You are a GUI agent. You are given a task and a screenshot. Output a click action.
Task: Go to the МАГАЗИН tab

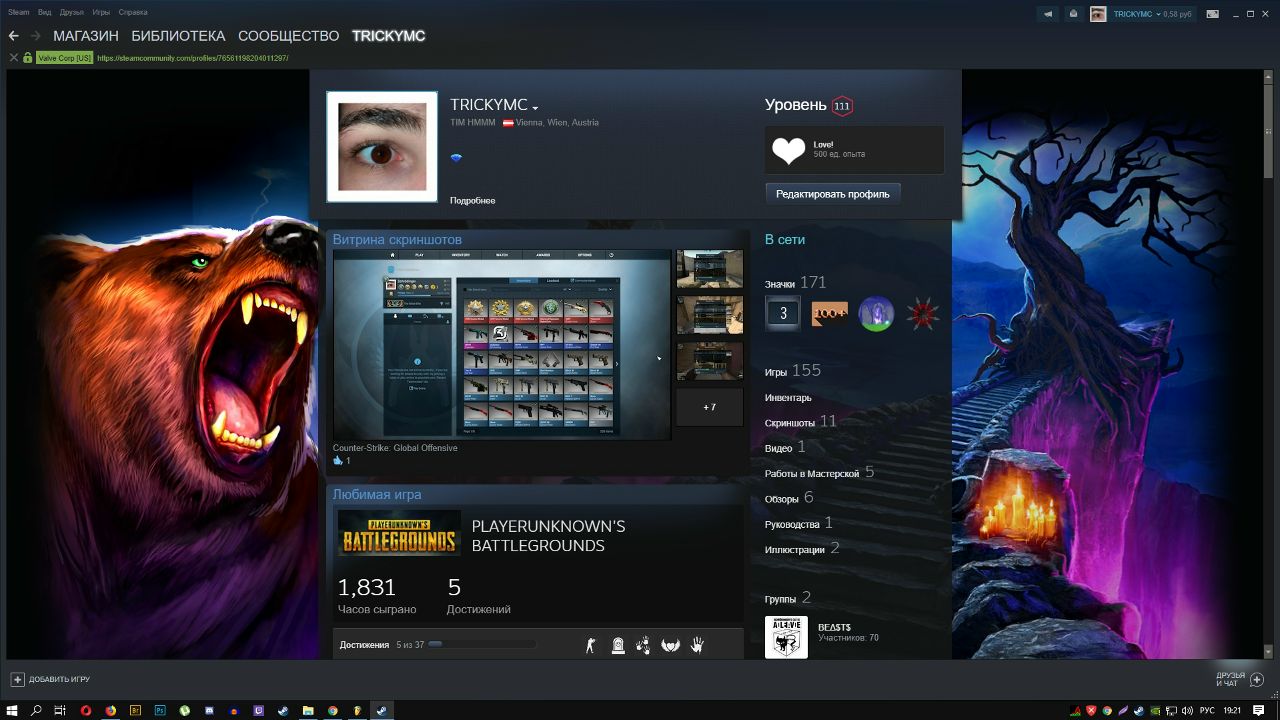(86, 36)
